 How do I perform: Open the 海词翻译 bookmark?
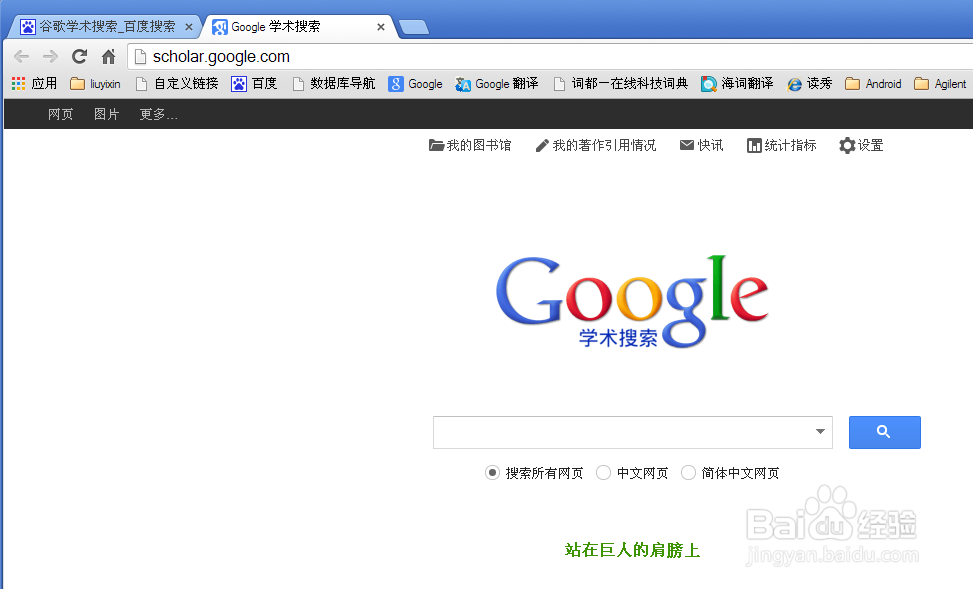point(737,84)
